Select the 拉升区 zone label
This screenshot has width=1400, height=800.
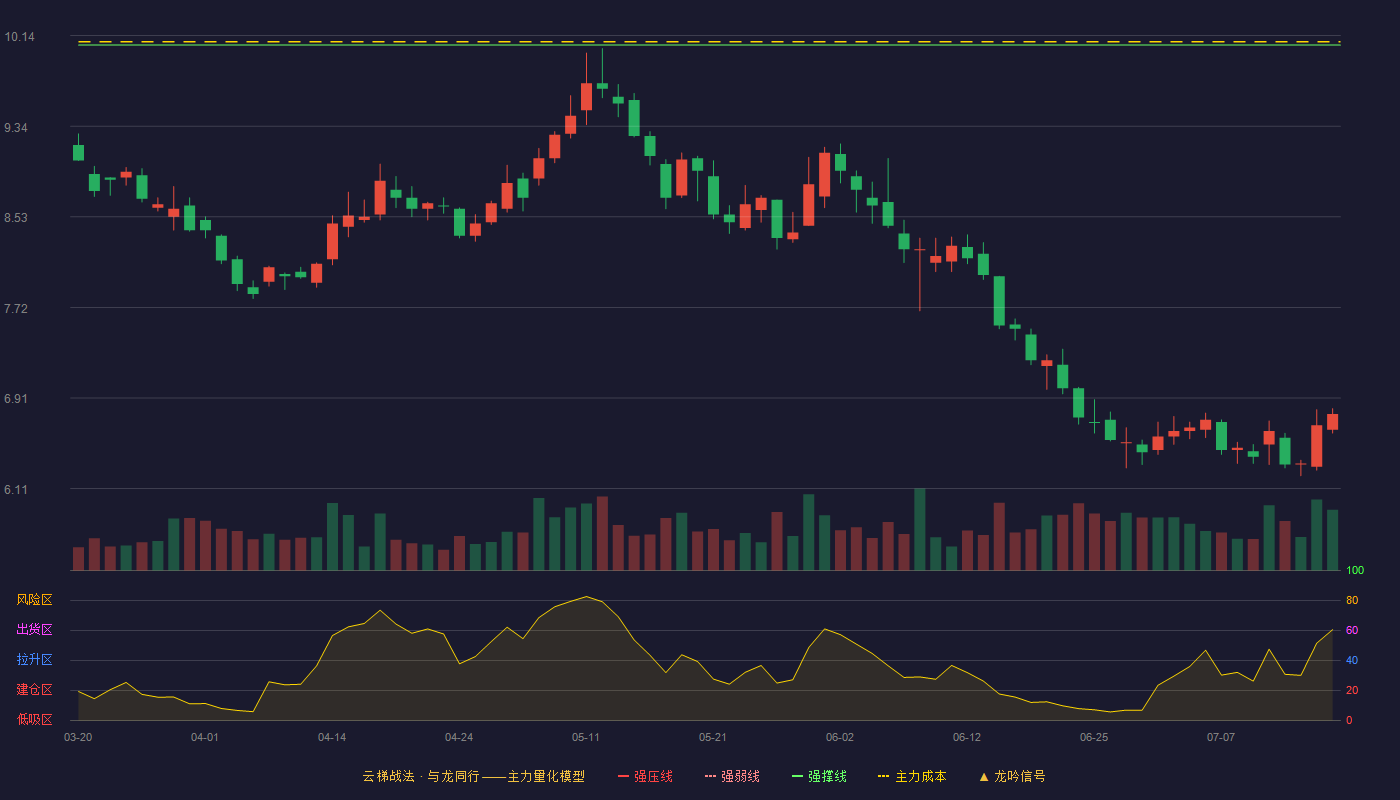34,660
